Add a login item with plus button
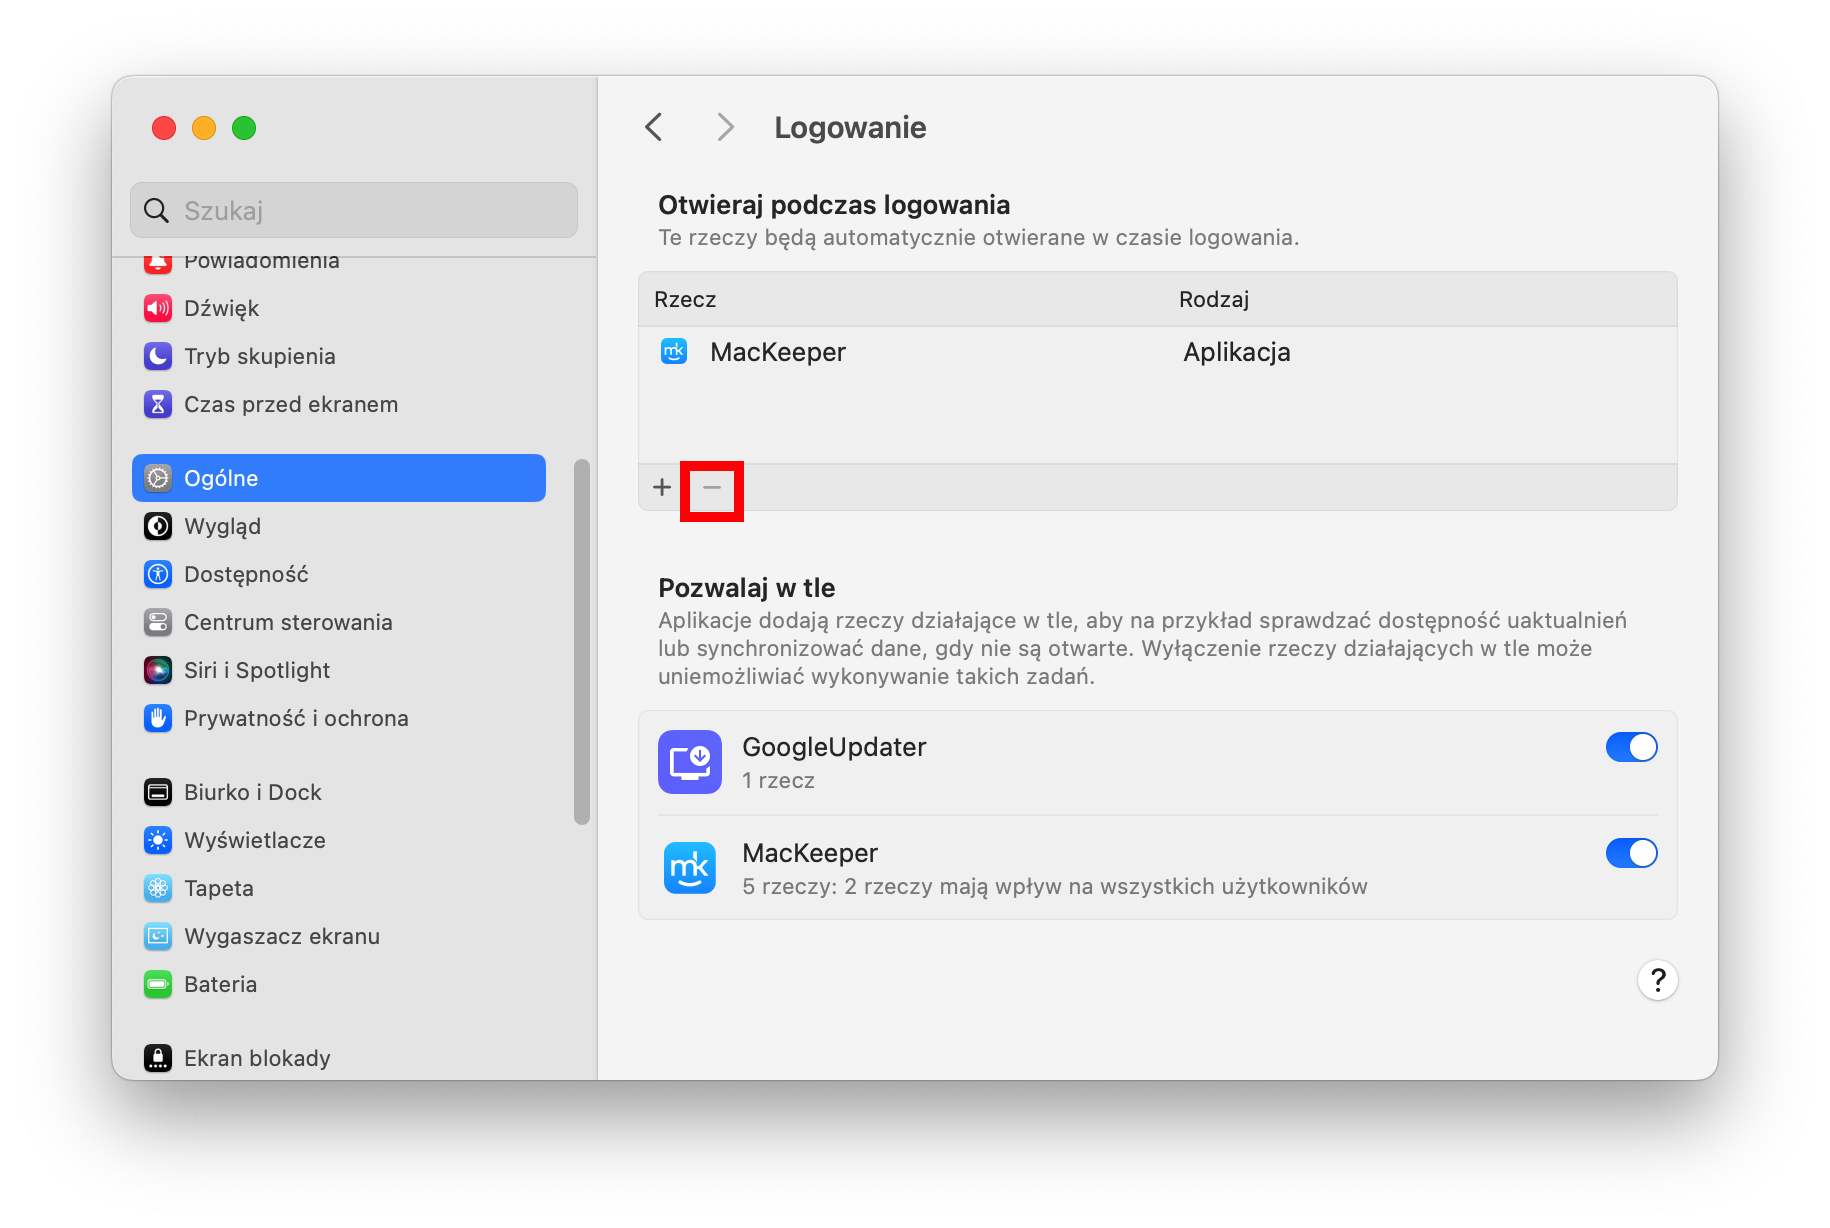Viewport: 1830px width, 1228px height. (662, 487)
